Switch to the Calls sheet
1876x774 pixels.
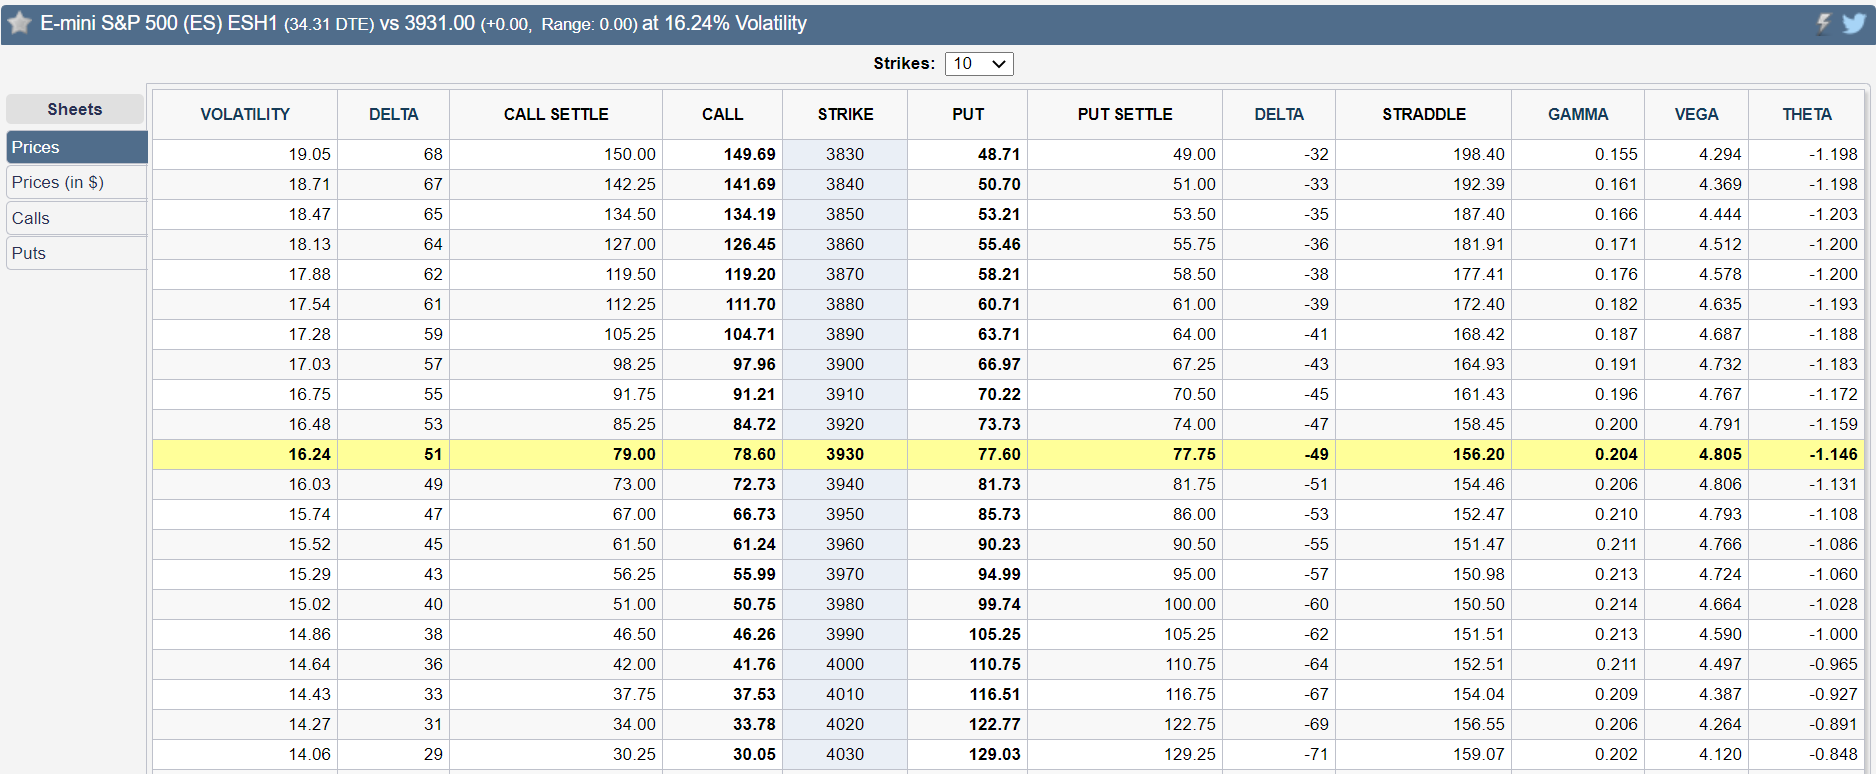coord(76,218)
